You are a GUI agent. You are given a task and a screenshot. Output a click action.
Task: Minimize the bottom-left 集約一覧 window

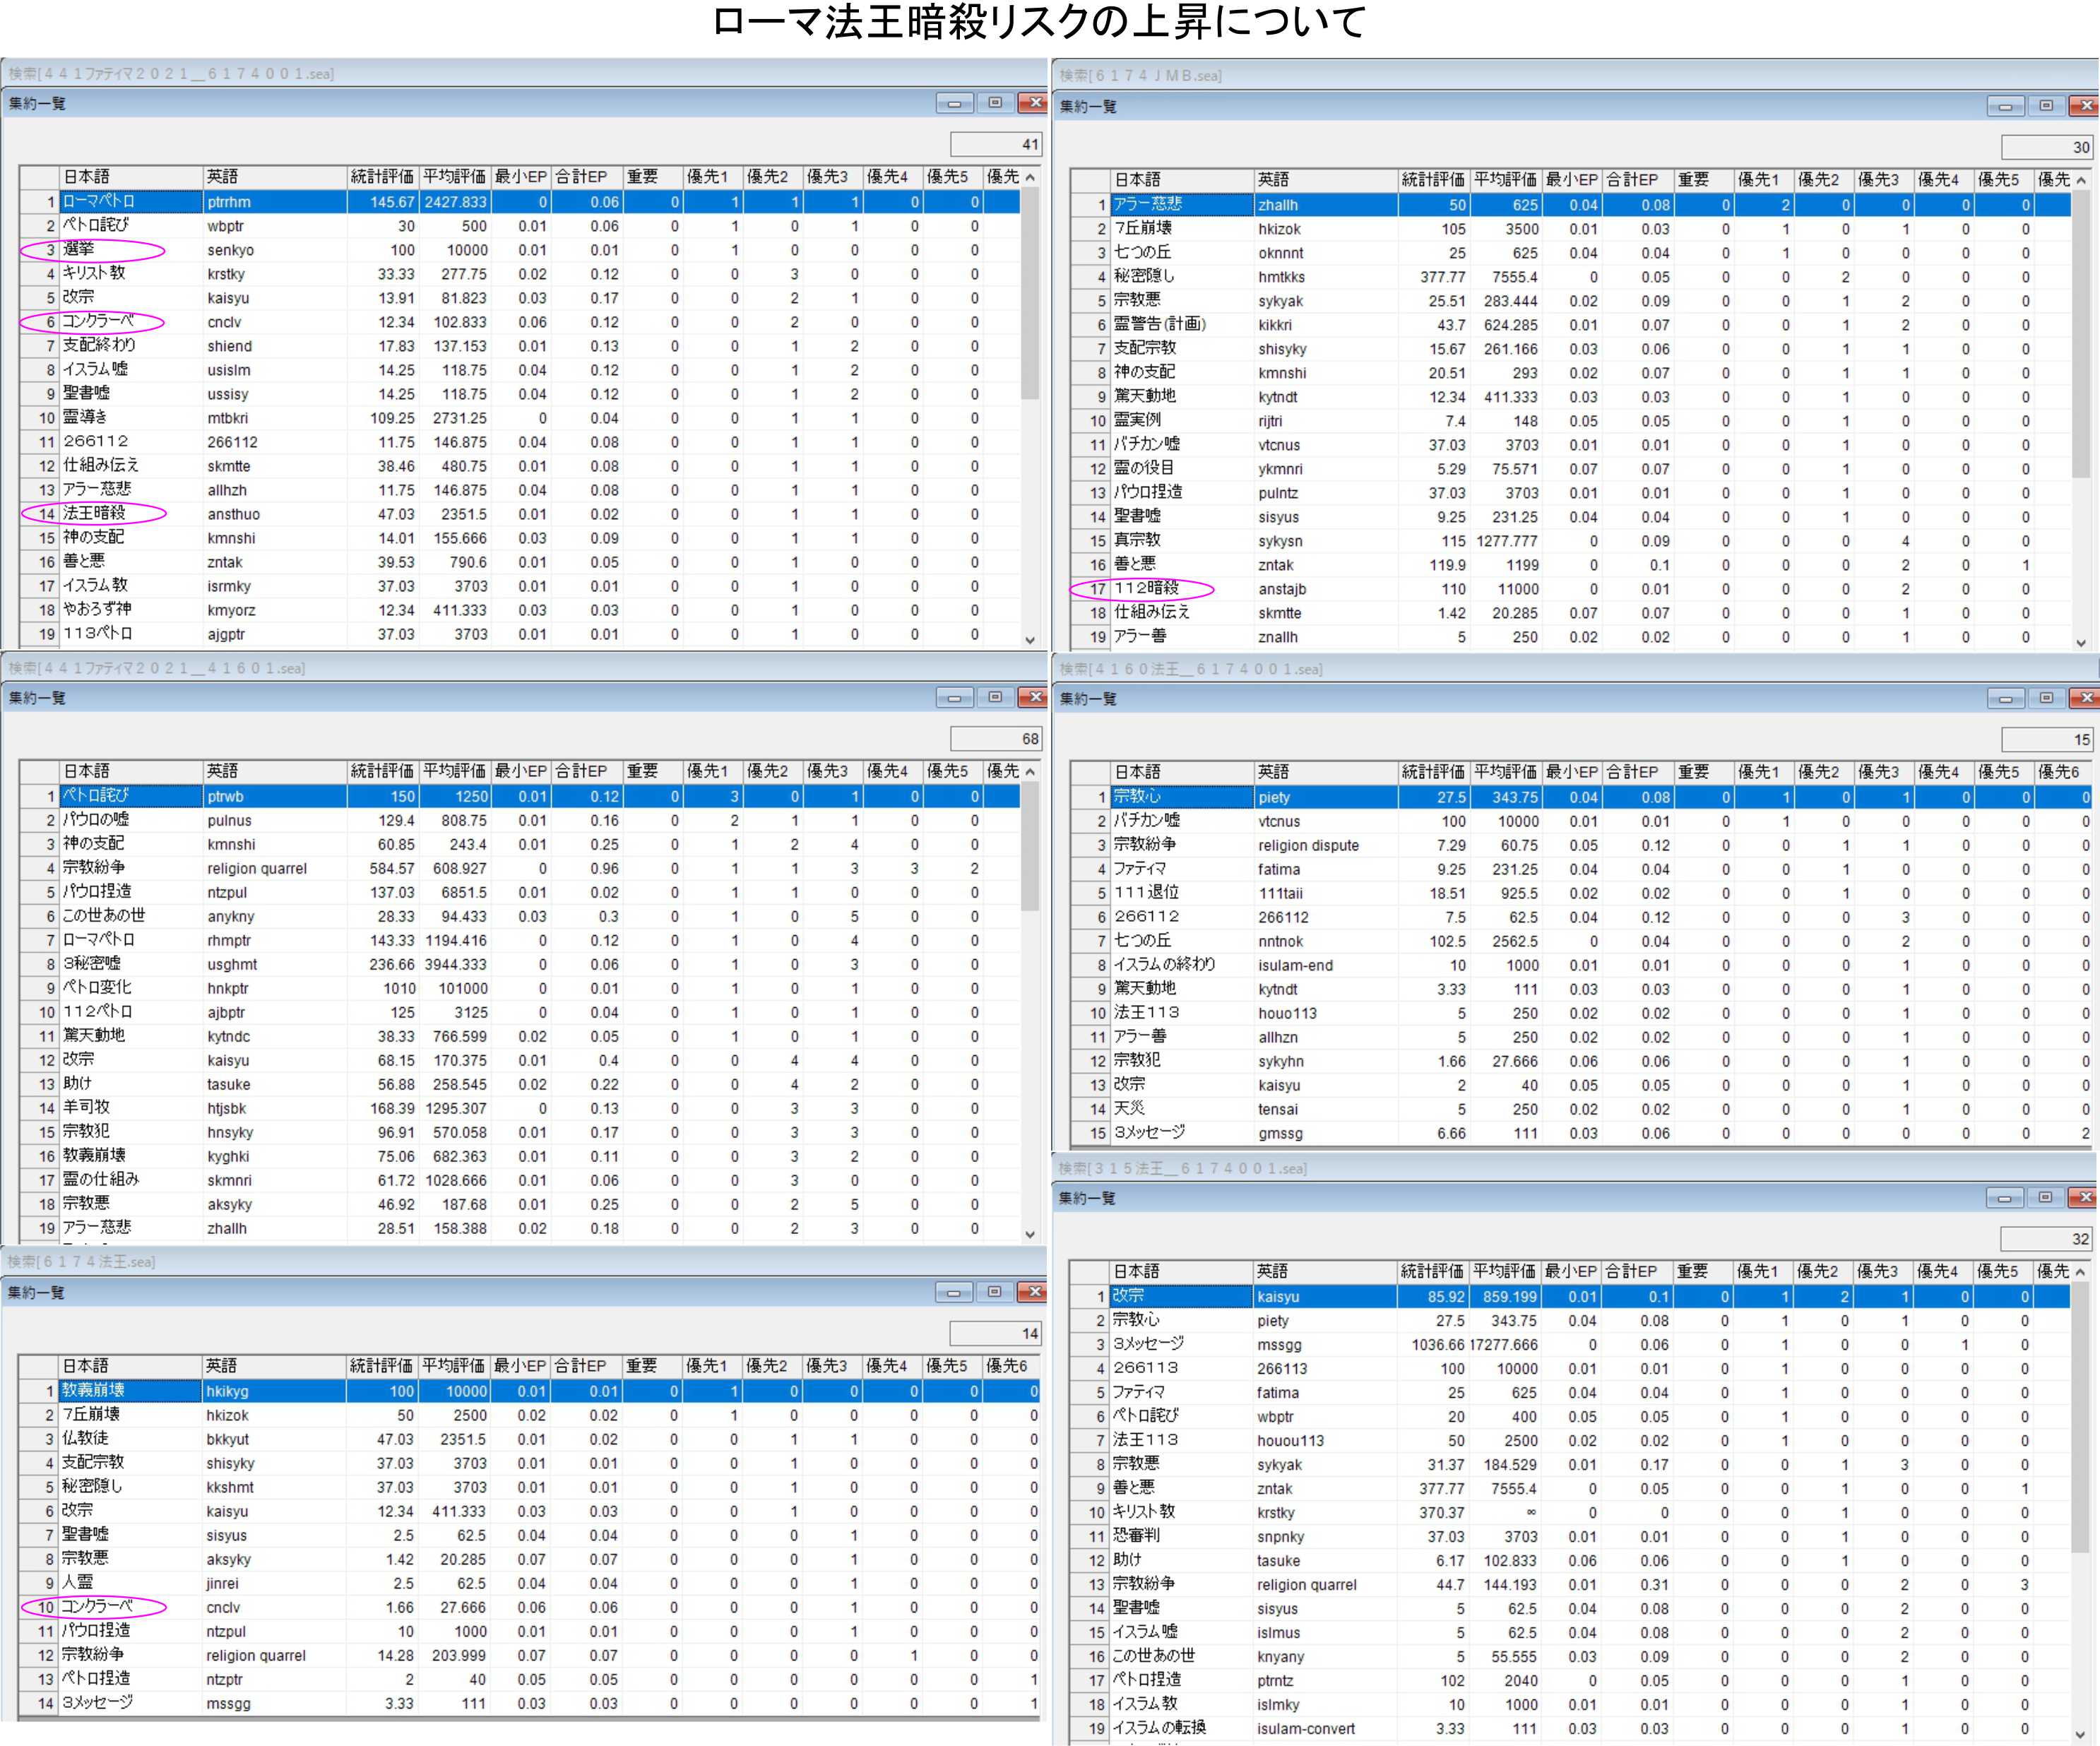point(953,1292)
